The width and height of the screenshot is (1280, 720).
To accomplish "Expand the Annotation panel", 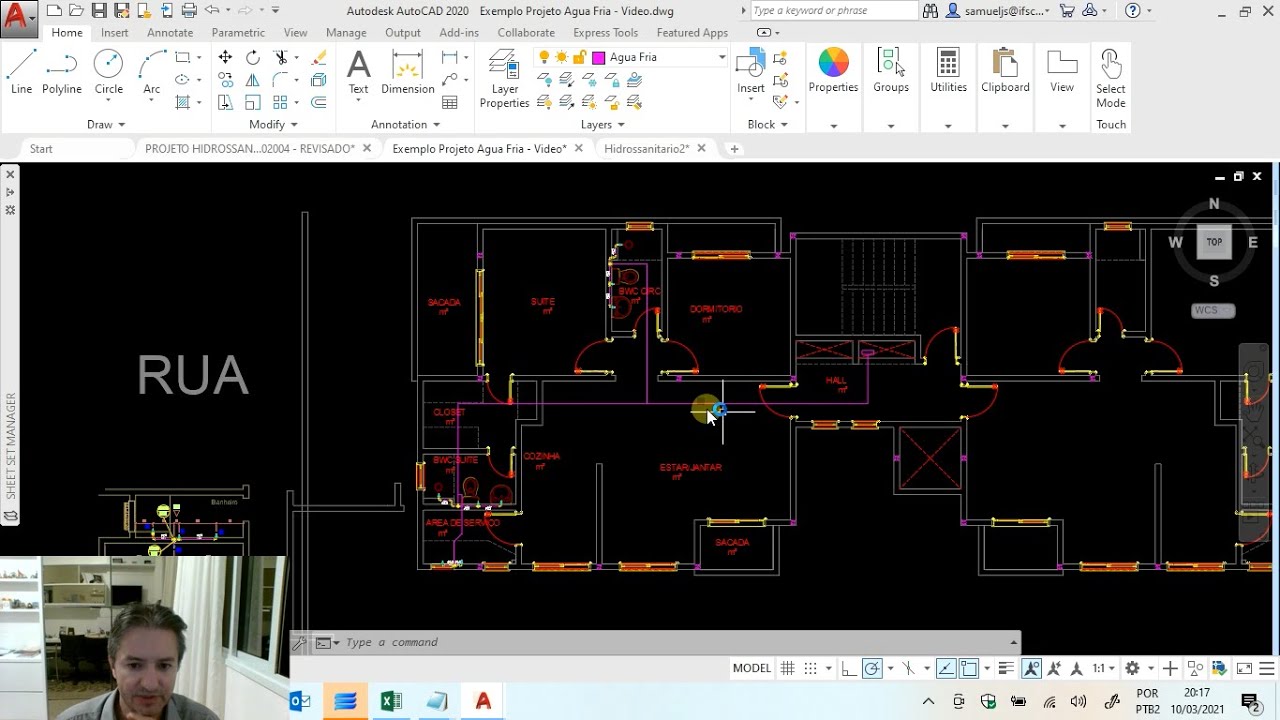I will (x=406, y=124).
